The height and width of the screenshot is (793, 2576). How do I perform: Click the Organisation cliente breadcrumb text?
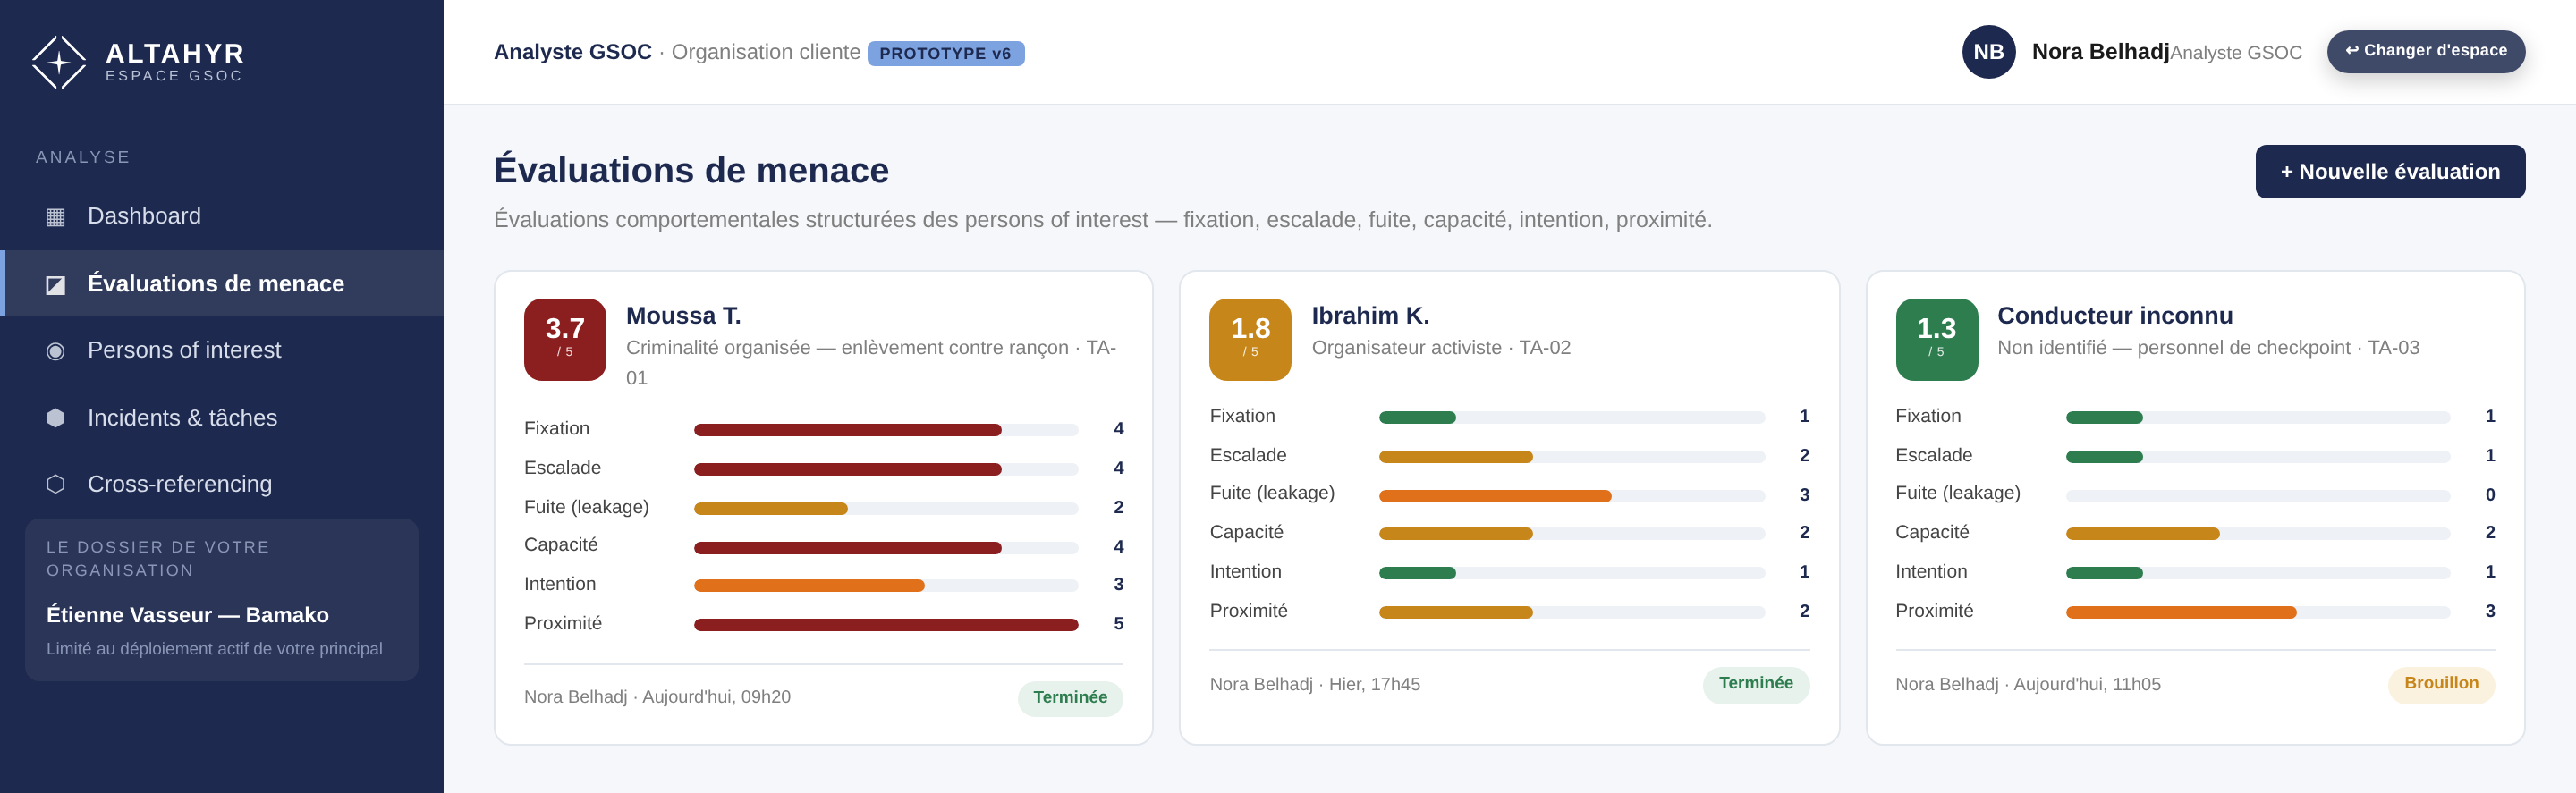pyautogui.click(x=766, y=52)
